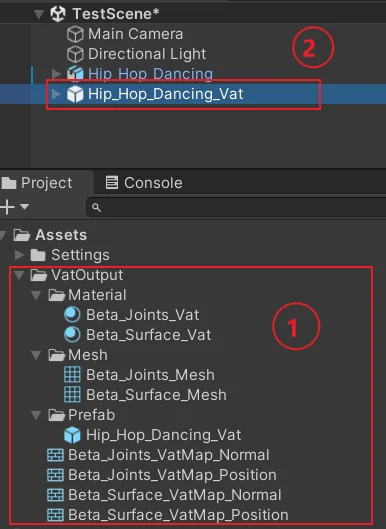This screenshot has width=386, height=529.
Task: Select the Main Camera cube icon
Action: pyautogui.click(x=75, y=34)
